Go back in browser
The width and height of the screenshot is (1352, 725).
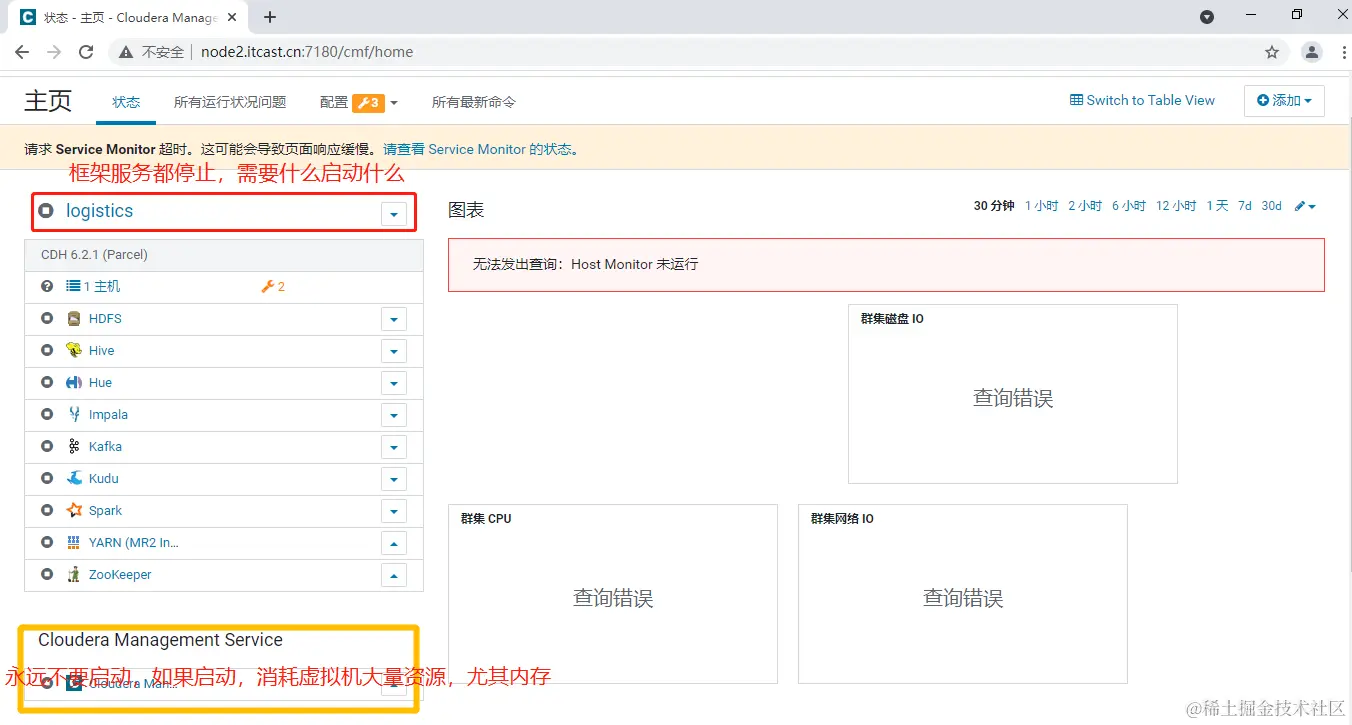pos(22,52)
